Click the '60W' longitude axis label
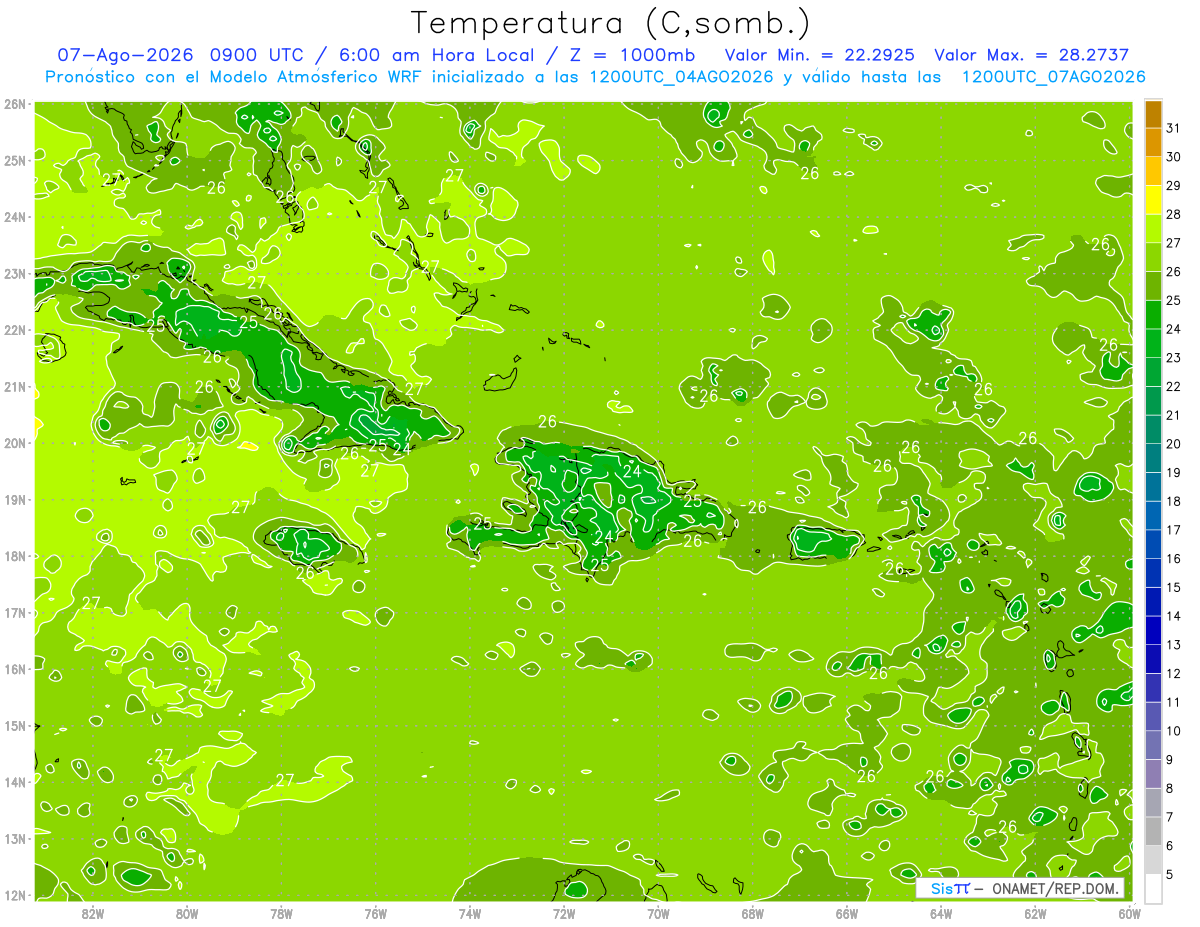Viewport: 1200px width, 927px height. pyautogui.click(x=1129, y=913)
